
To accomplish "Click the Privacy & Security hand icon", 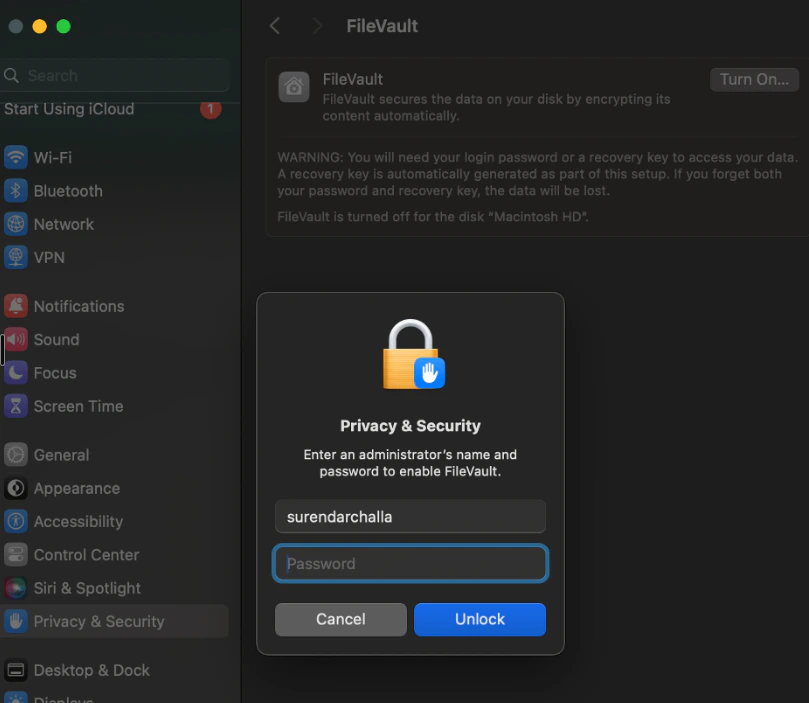I will pyautogui.click(x=16, y=621).
